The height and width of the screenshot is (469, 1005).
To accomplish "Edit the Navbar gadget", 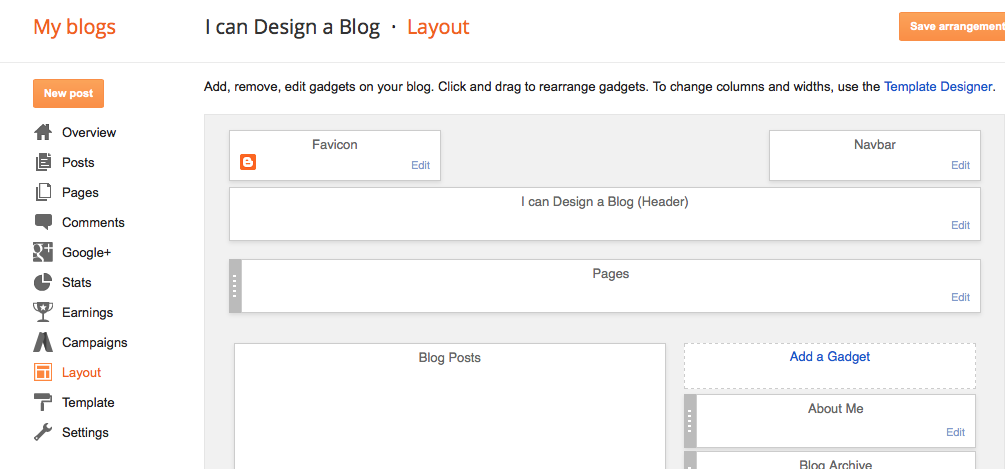I will [960, 165].
